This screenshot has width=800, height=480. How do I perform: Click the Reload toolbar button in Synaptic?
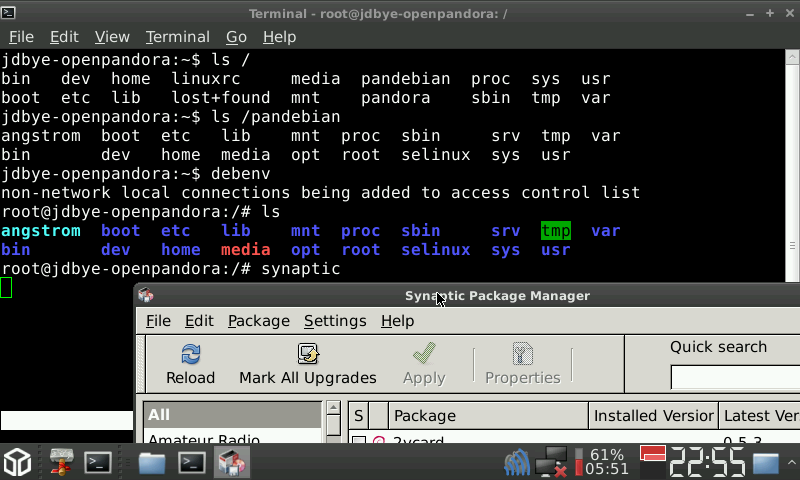pos(190,364)
